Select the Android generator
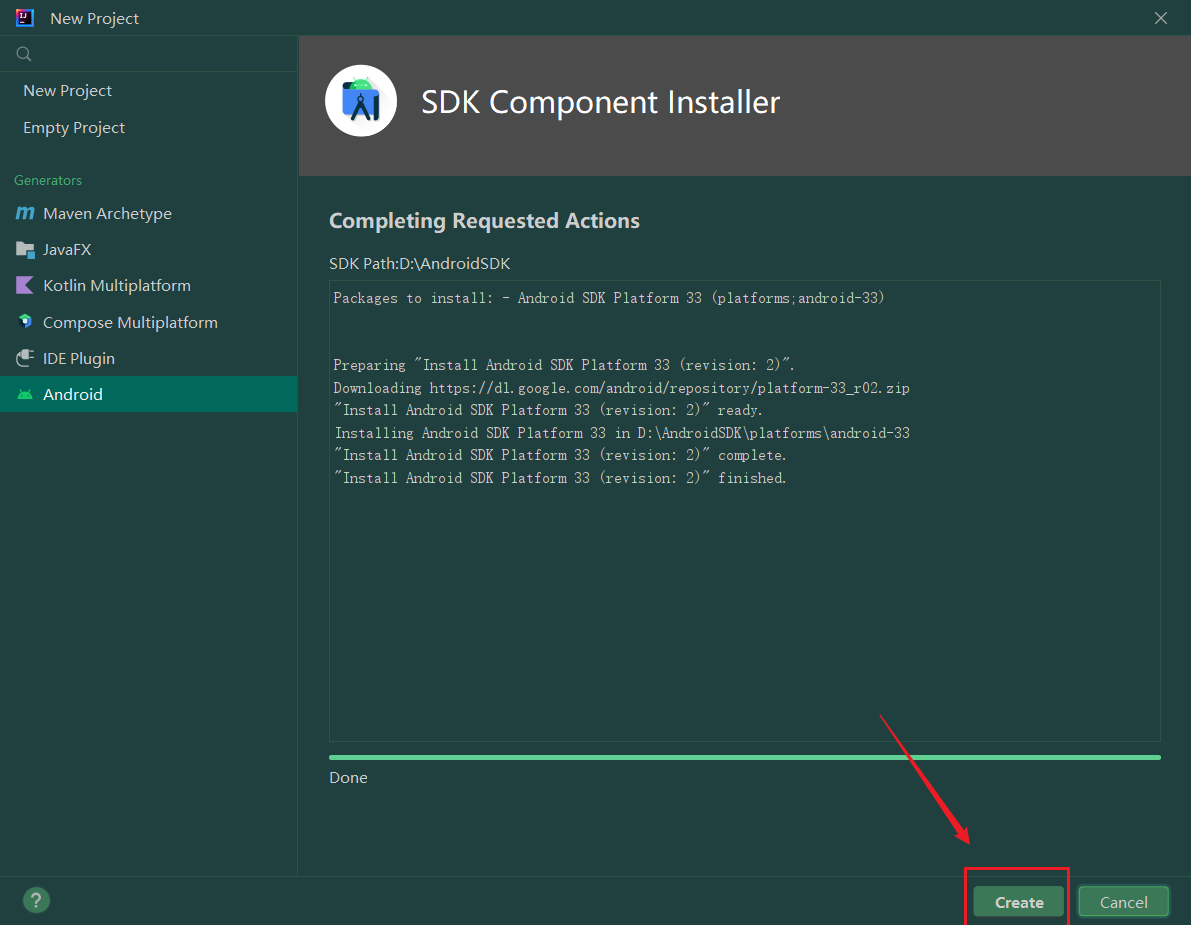This screenshot has height=925, width=1191. pos(149,394)
